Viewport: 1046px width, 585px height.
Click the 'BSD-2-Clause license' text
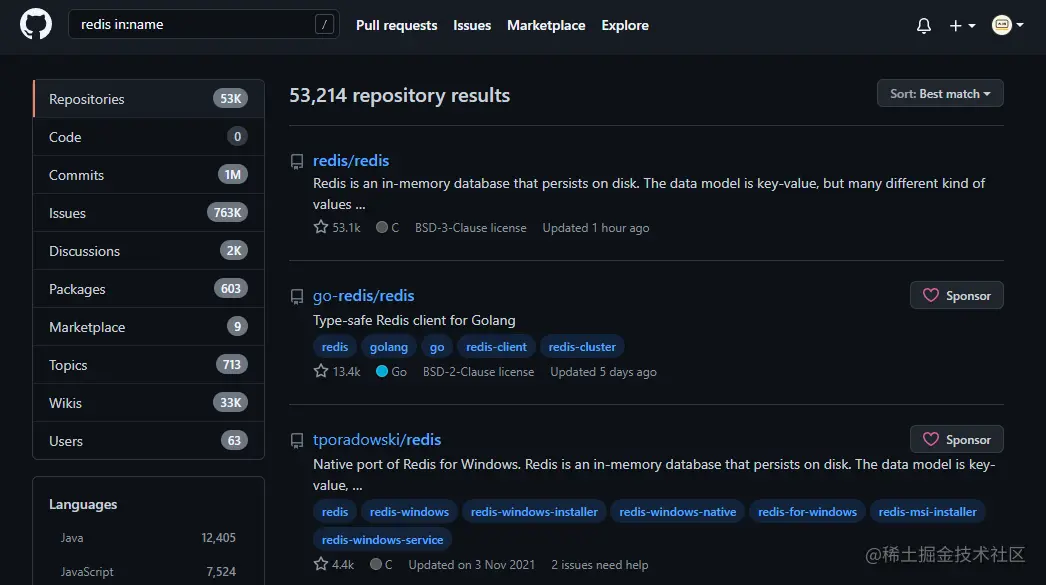pyautogui.click(x=478, y=372)
